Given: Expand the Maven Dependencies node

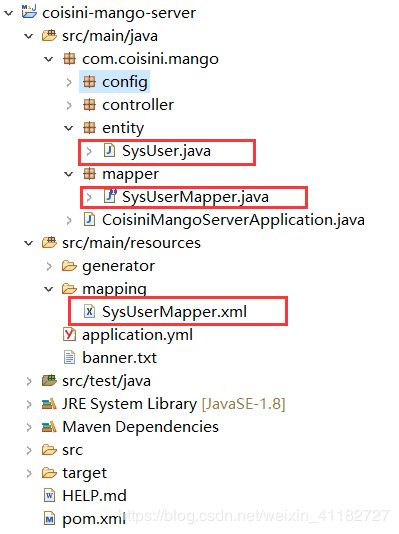Looking at the screenshot, I should [29, 427].
